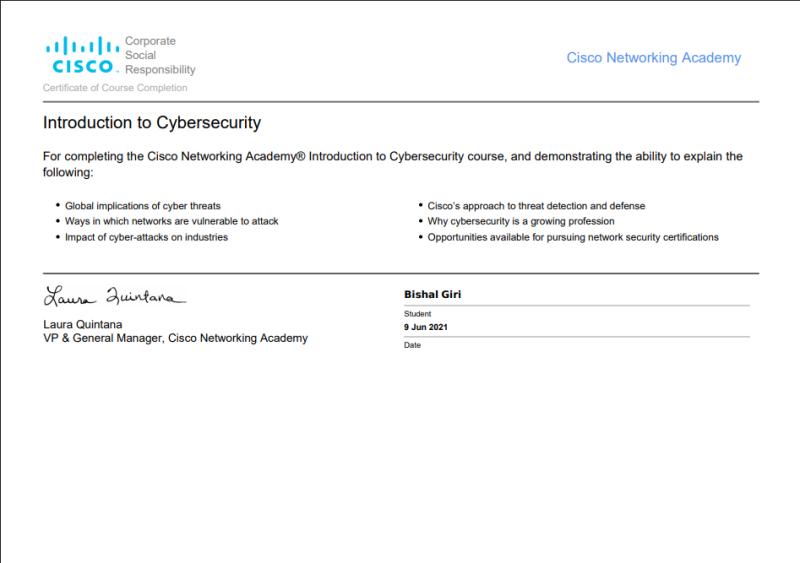This screenshot has height=563, width=800.
Task: Click the VP & General Manager title line
Action: pos(175,338)
